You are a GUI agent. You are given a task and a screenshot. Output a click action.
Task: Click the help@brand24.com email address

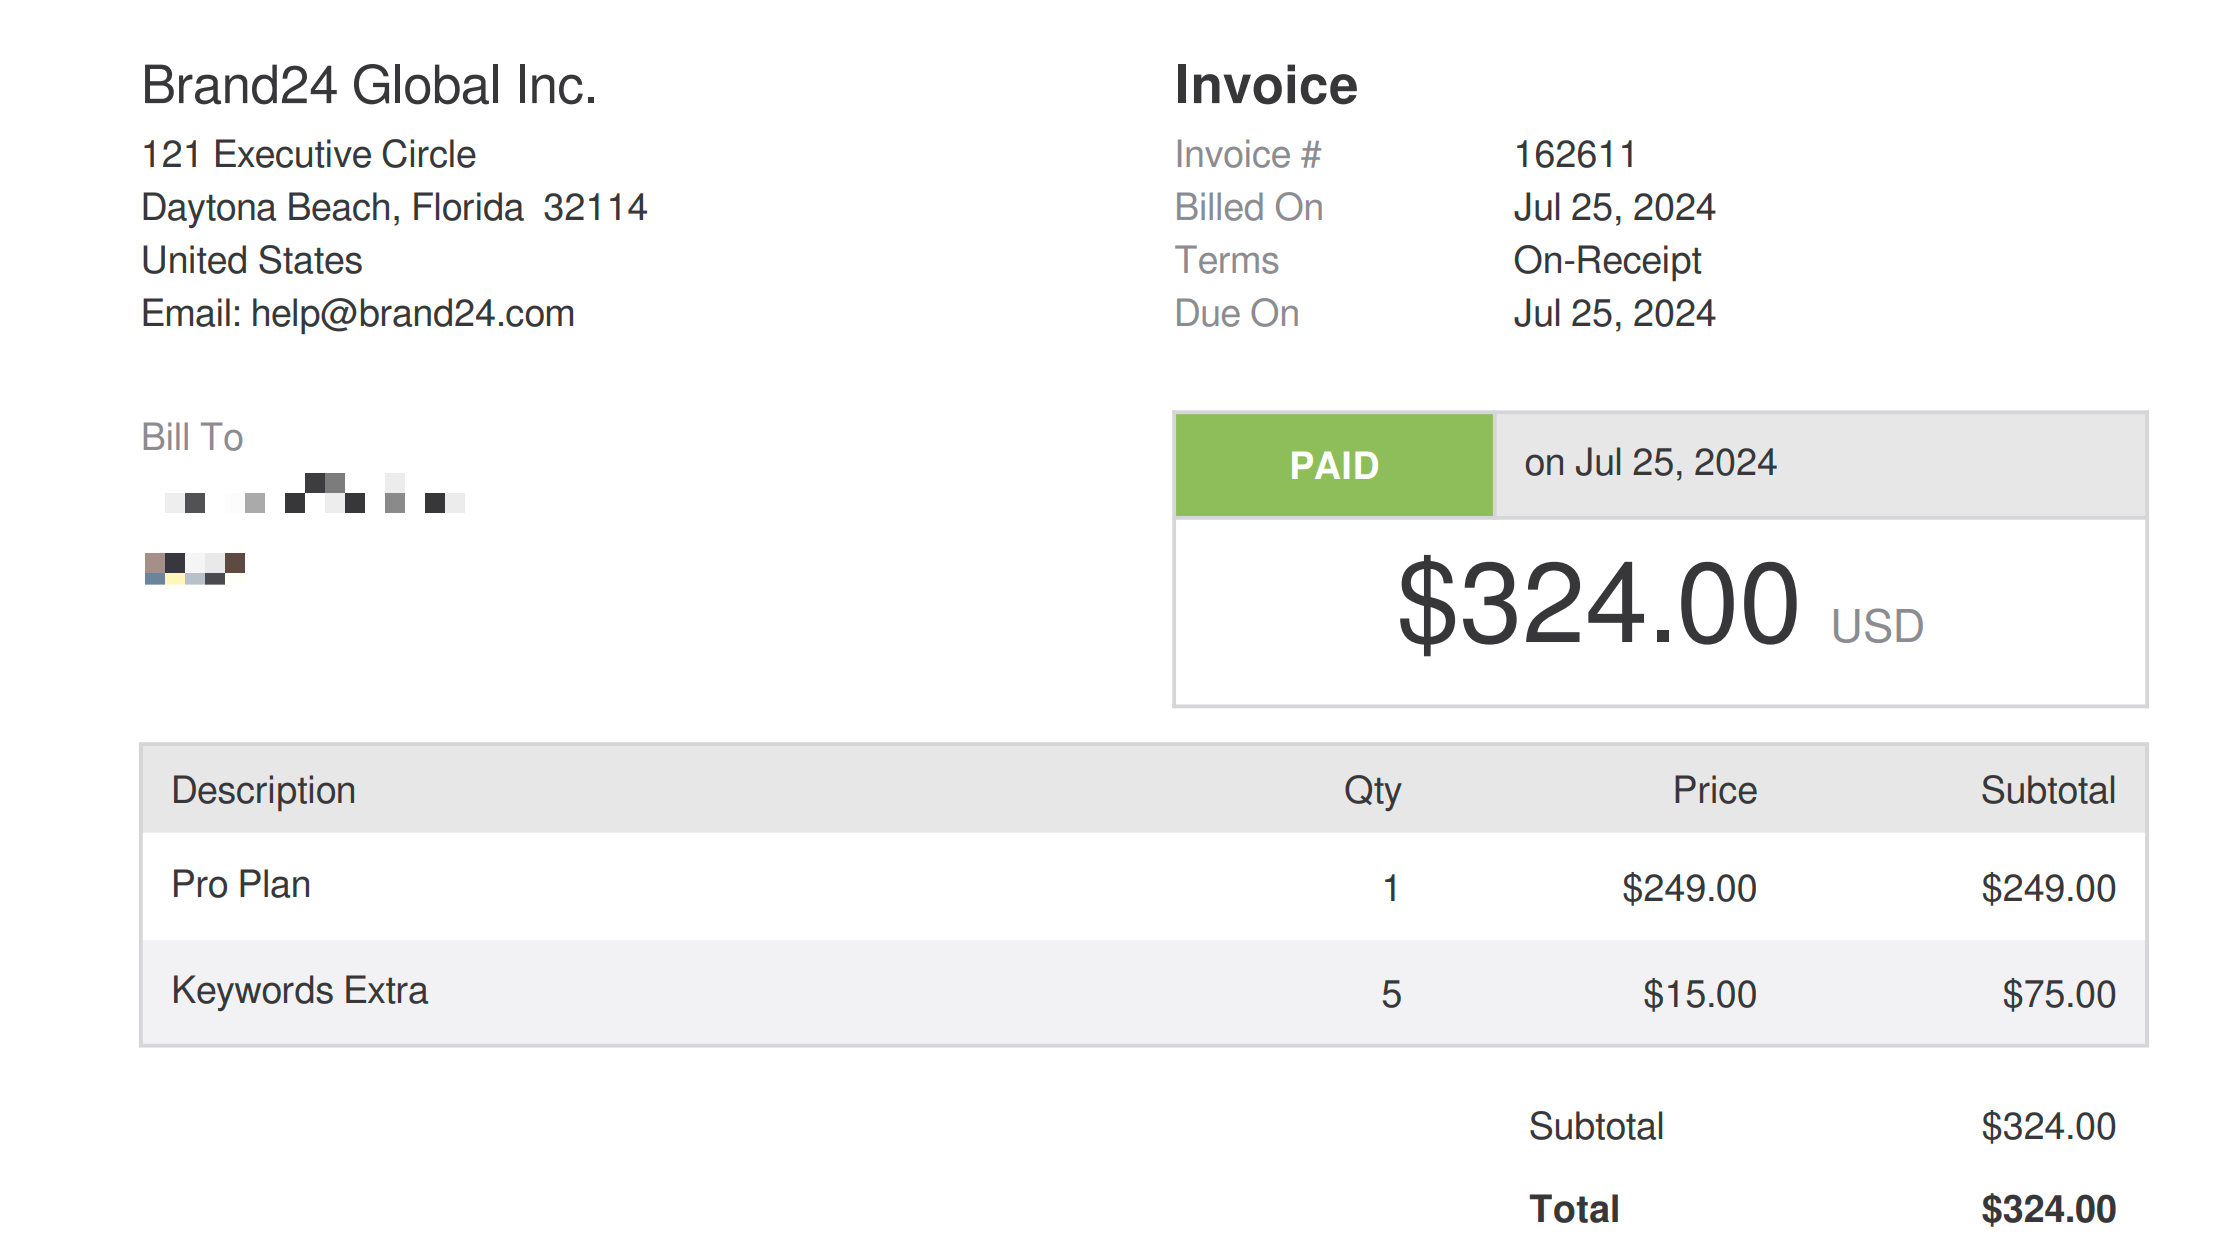(x=412, y=314)
